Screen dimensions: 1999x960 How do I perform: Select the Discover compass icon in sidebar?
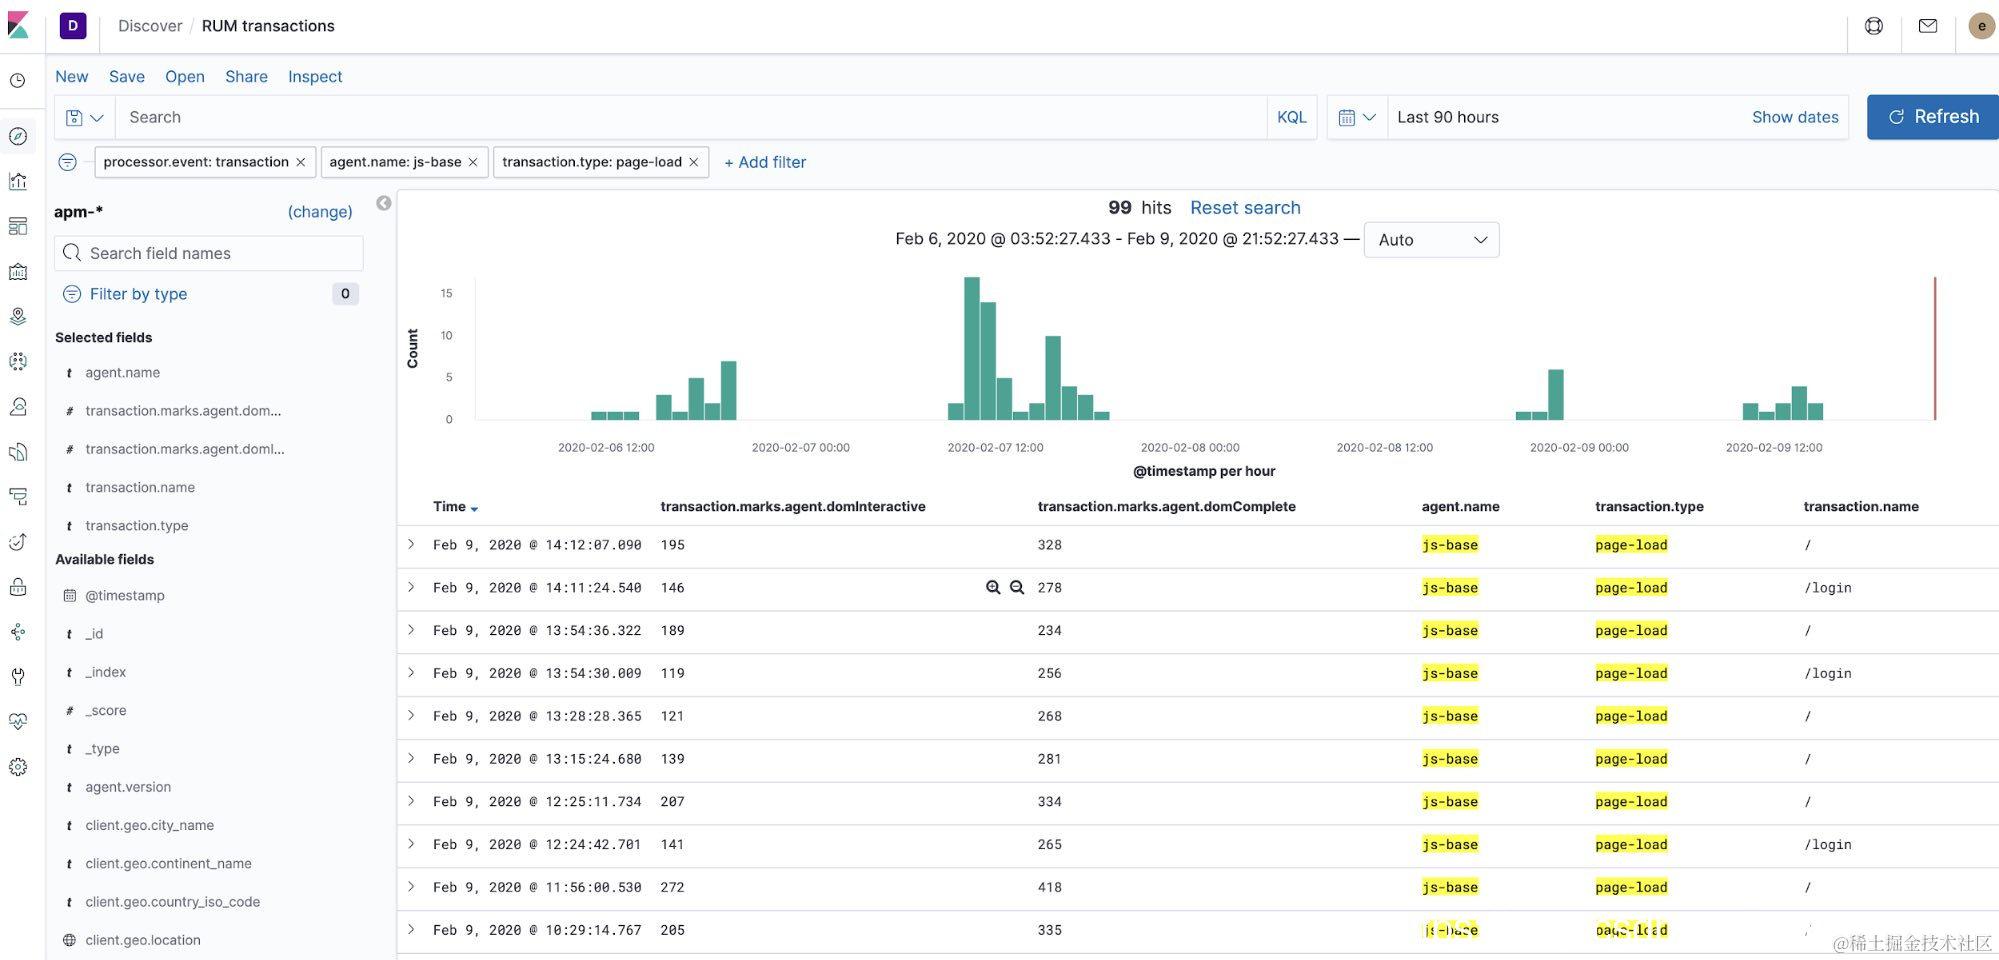coord(18,136)
